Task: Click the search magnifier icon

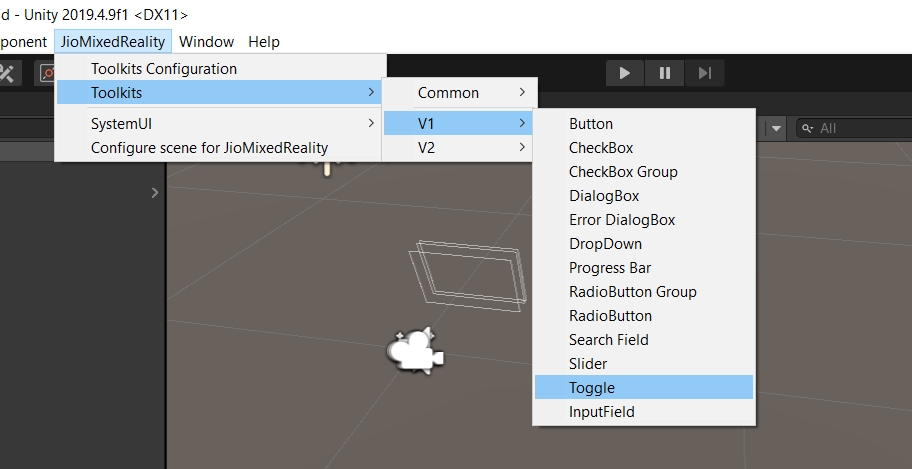Action: click(x=806, y=128)
